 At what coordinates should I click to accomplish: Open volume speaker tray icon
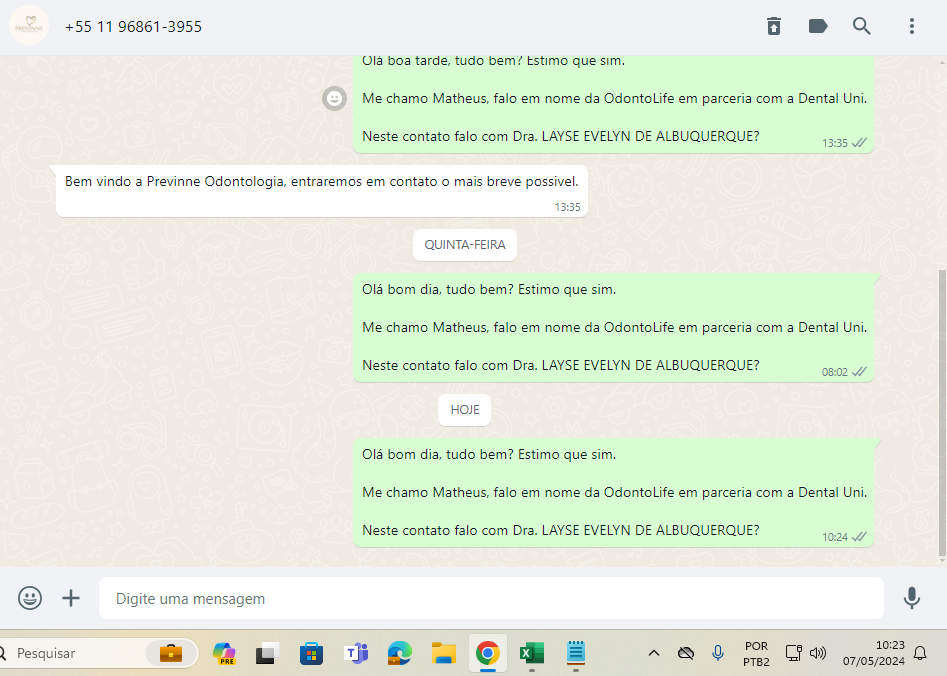818,653
